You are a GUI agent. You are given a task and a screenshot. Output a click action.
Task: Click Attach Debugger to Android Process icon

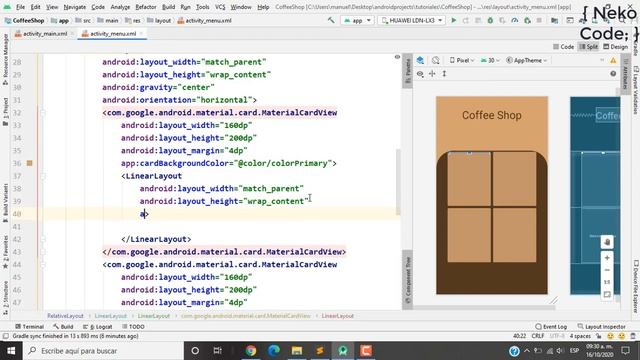[x=527, y=20]
